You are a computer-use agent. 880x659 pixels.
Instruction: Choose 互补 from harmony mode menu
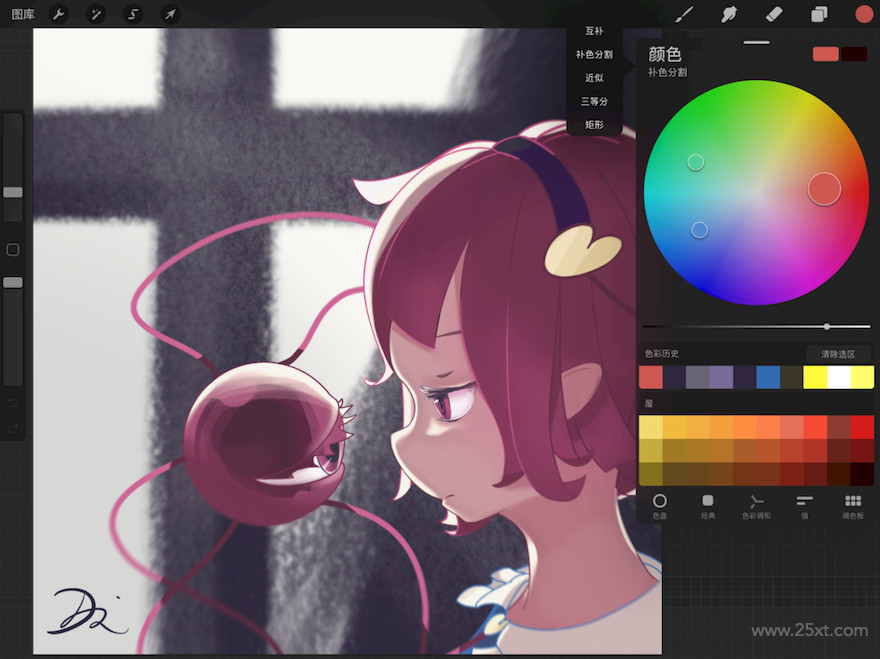(594, 31)
